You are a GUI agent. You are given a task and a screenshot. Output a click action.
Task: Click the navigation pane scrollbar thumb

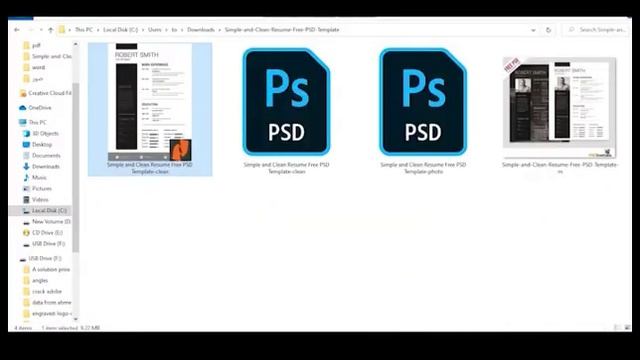coord(76,167)
